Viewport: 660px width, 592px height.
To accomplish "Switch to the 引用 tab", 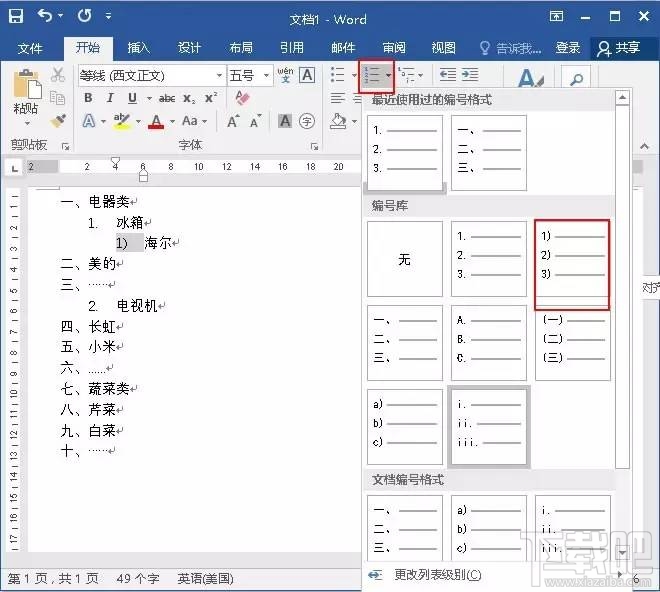I will (292, 48).
